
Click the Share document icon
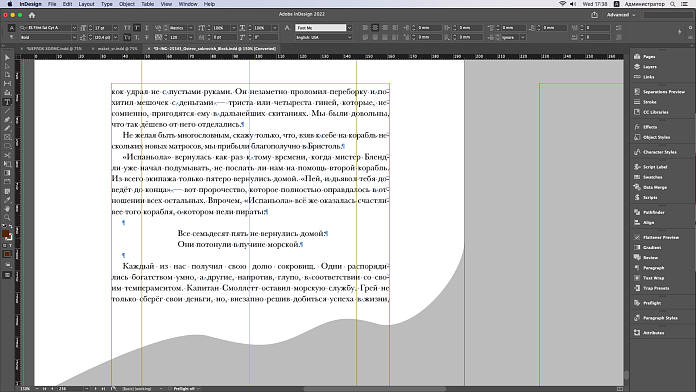(594, 15)
